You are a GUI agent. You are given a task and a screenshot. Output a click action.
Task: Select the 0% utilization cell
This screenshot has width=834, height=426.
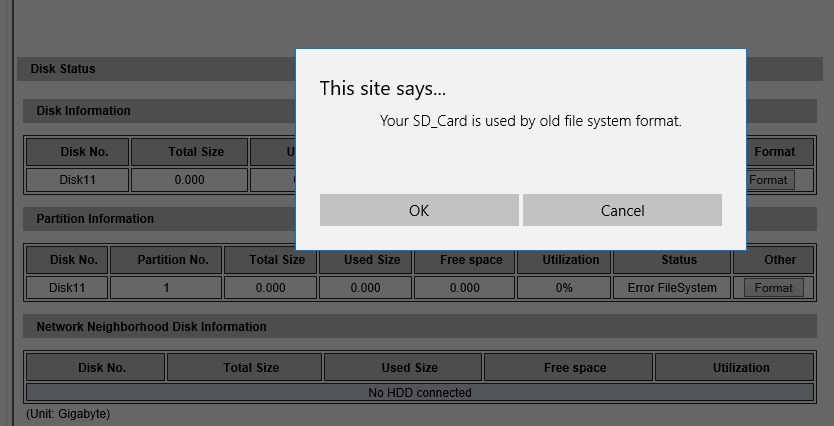point(564,288)
